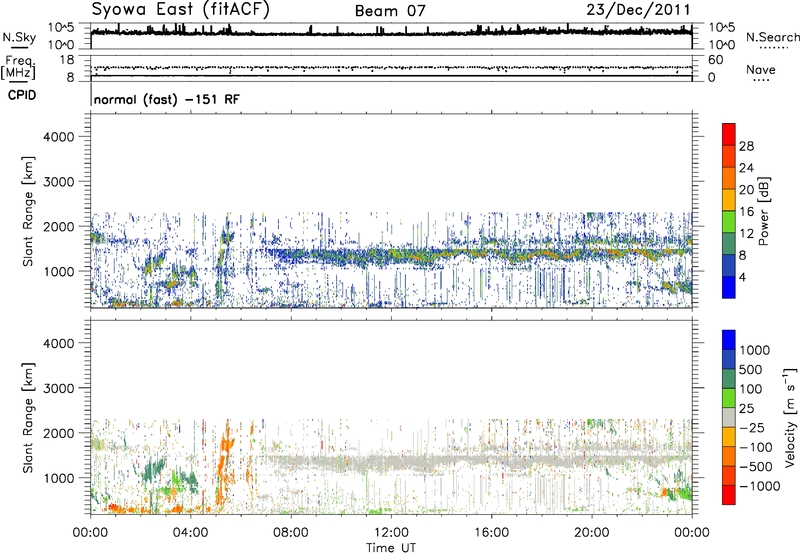Click the date '23/Dec/2011'
This screenshot has height=554, width=800.
click(x=638, y=10)
